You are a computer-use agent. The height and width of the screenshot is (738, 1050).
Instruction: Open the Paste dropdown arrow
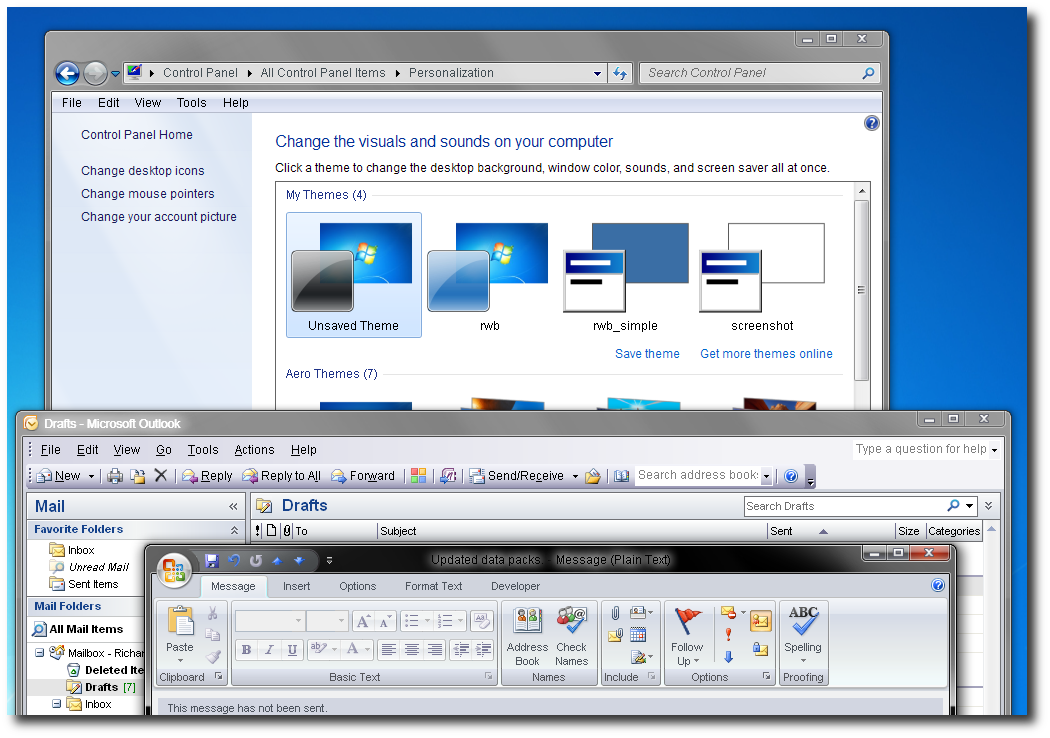coord(179,660)
